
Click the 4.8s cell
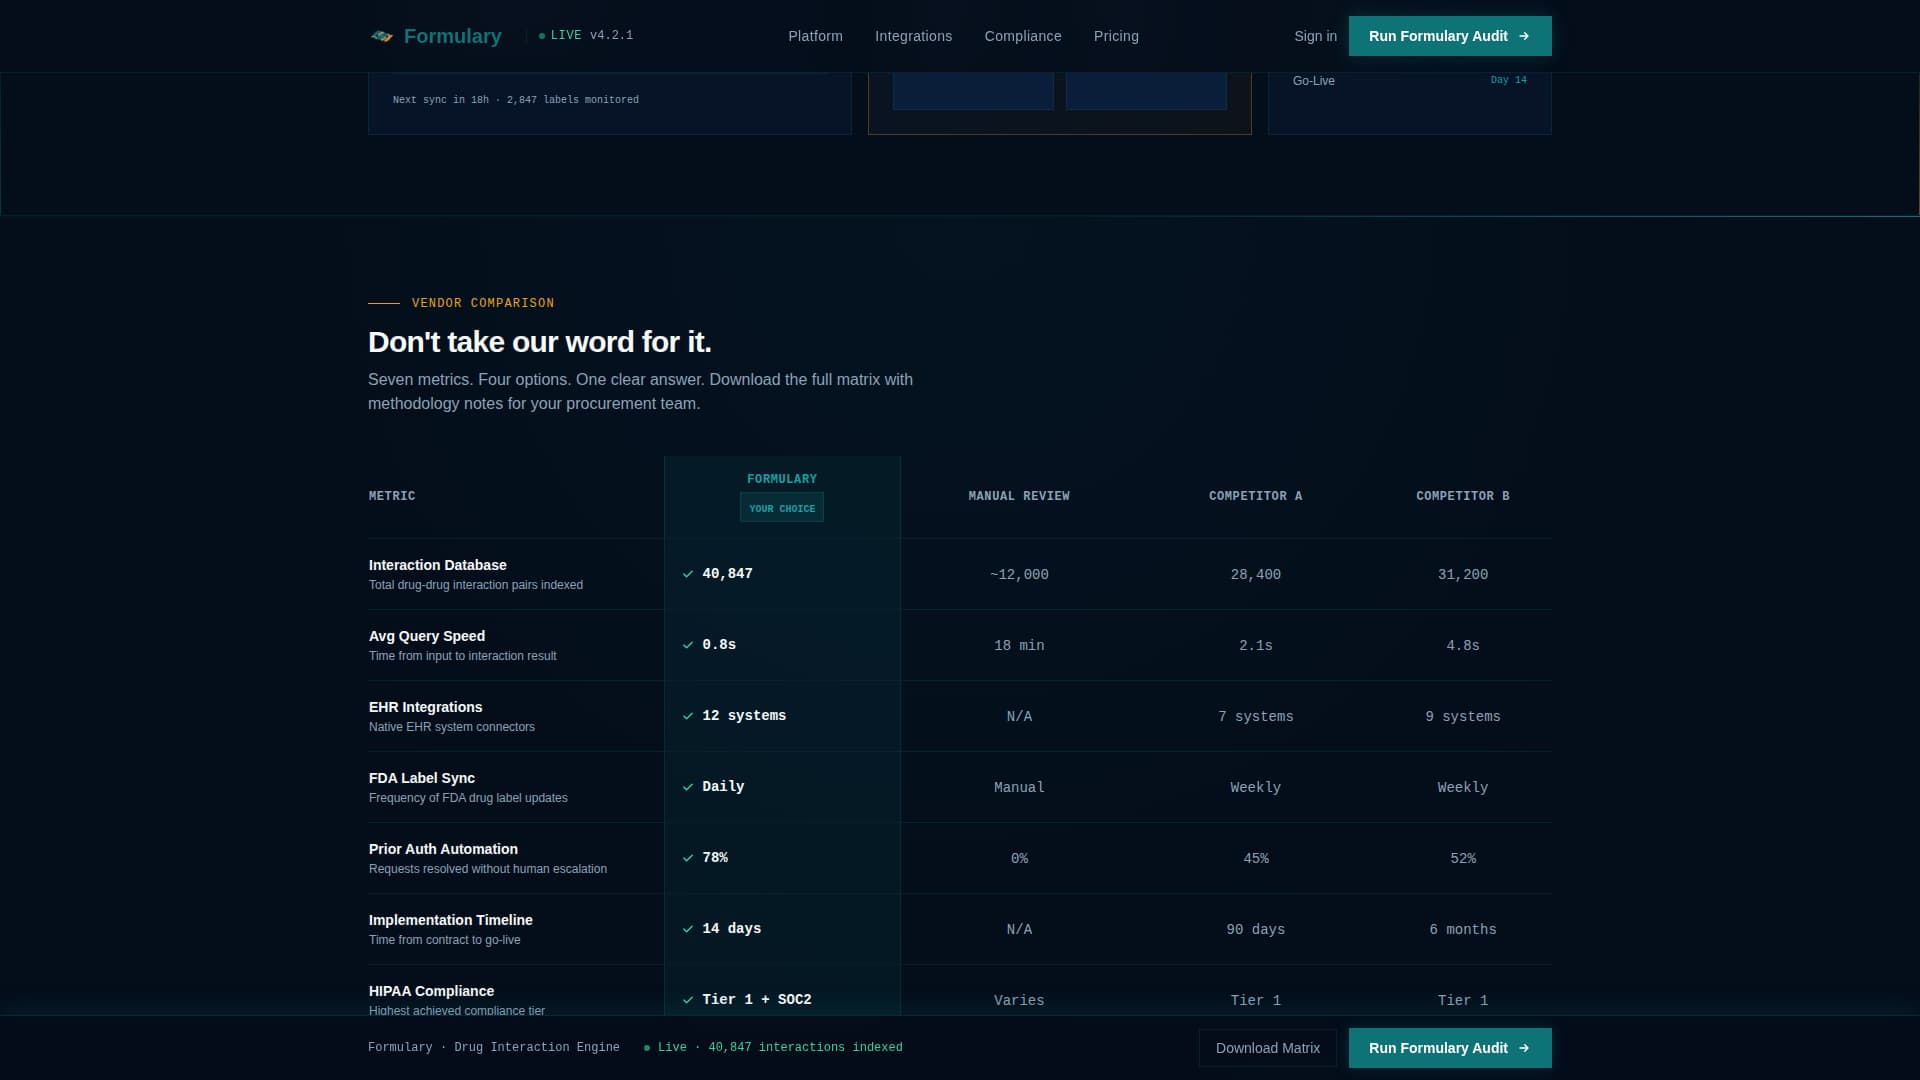click(x=1463, y=646)
